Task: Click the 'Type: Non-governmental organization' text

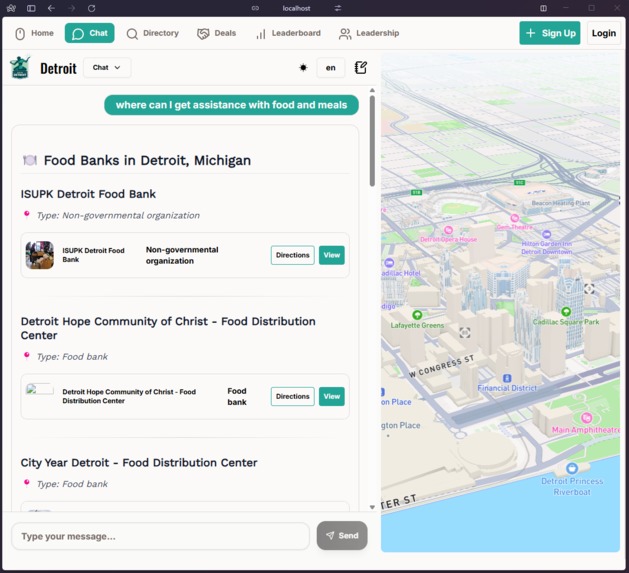Action: click(x=118, y=215)
